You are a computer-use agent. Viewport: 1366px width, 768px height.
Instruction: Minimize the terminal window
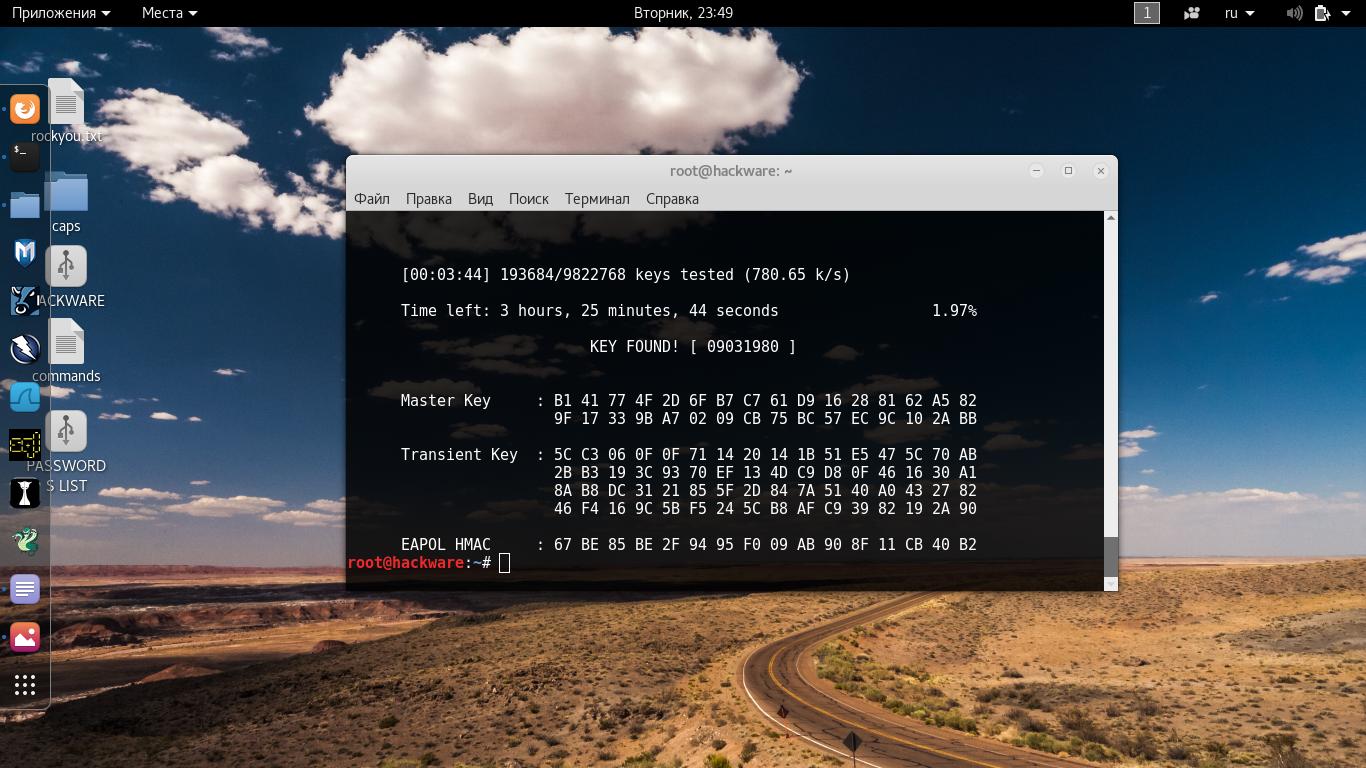tap(1036, 171)
